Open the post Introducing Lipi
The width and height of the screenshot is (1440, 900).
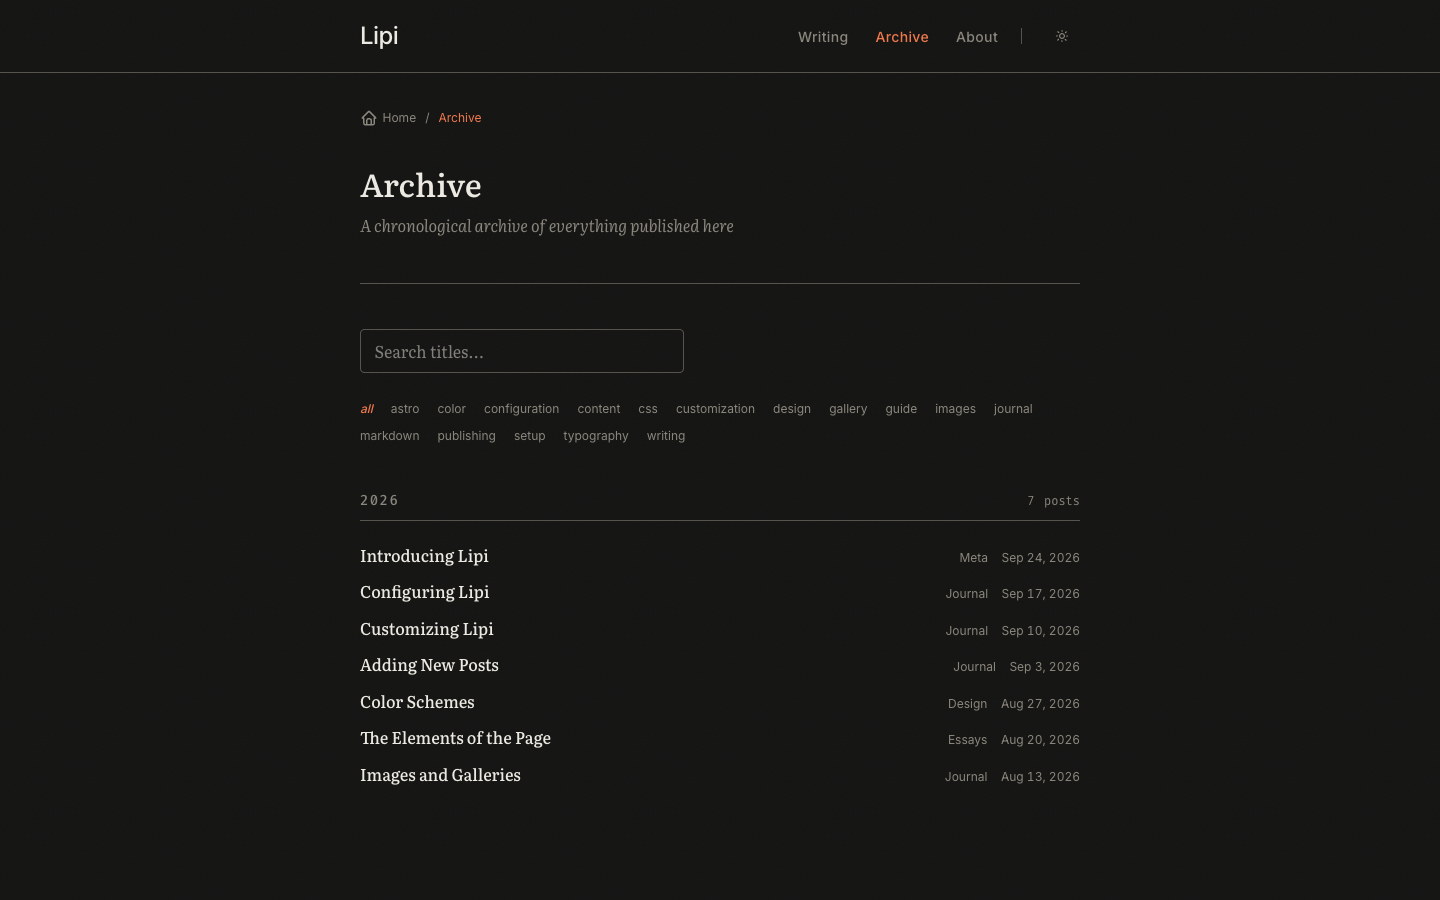click(x=424, y=556)
